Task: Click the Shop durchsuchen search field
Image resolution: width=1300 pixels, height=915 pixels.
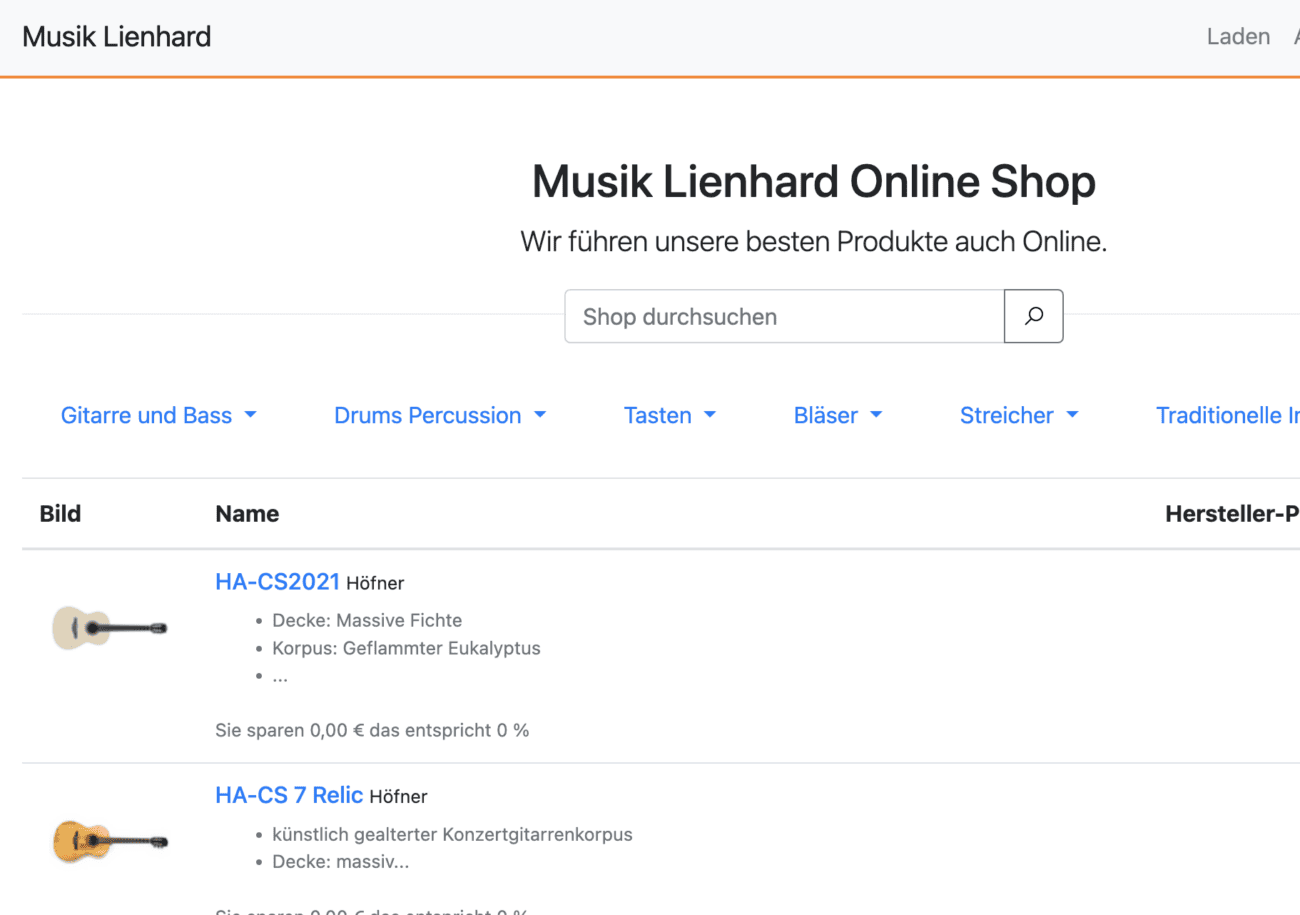Action: [784, 316]
